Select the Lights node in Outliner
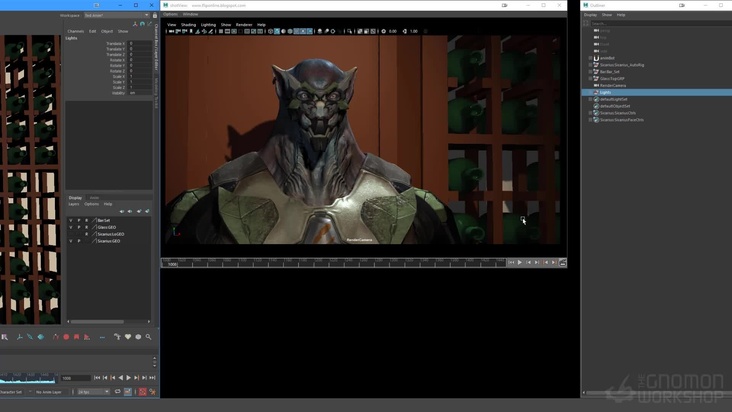Image resolution: width=732 pixels, height=412 pixels. coord(606,92)
